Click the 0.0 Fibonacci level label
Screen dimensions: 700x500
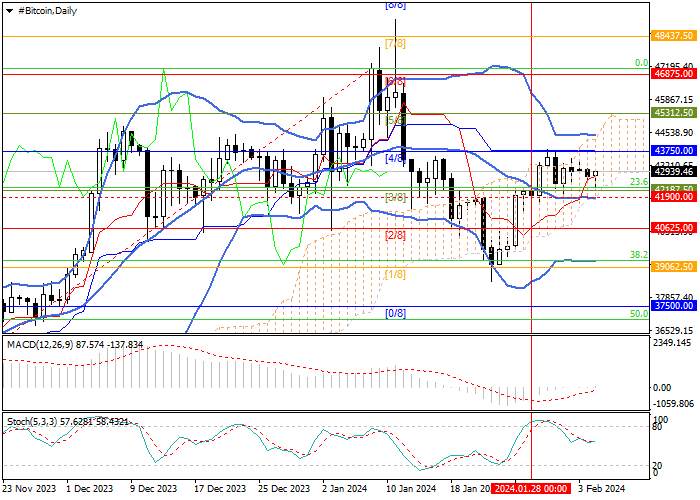coord(642,63)
